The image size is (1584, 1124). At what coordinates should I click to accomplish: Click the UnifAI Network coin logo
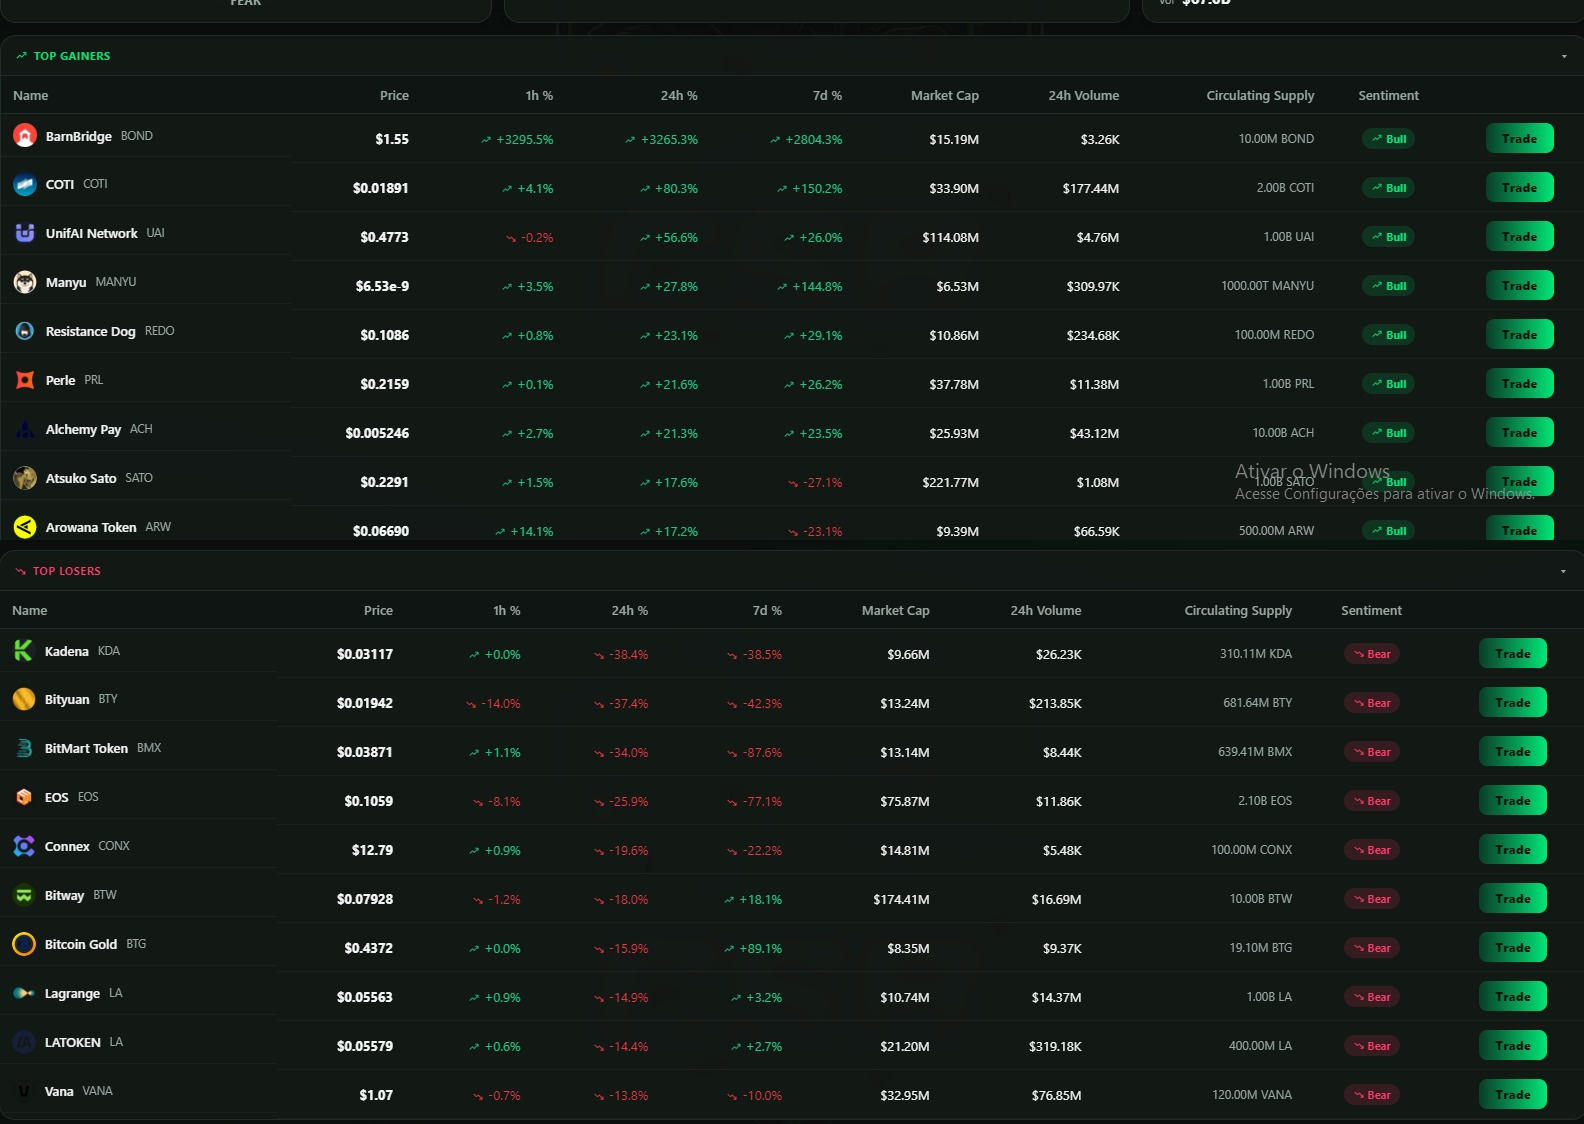pos(25,233)
